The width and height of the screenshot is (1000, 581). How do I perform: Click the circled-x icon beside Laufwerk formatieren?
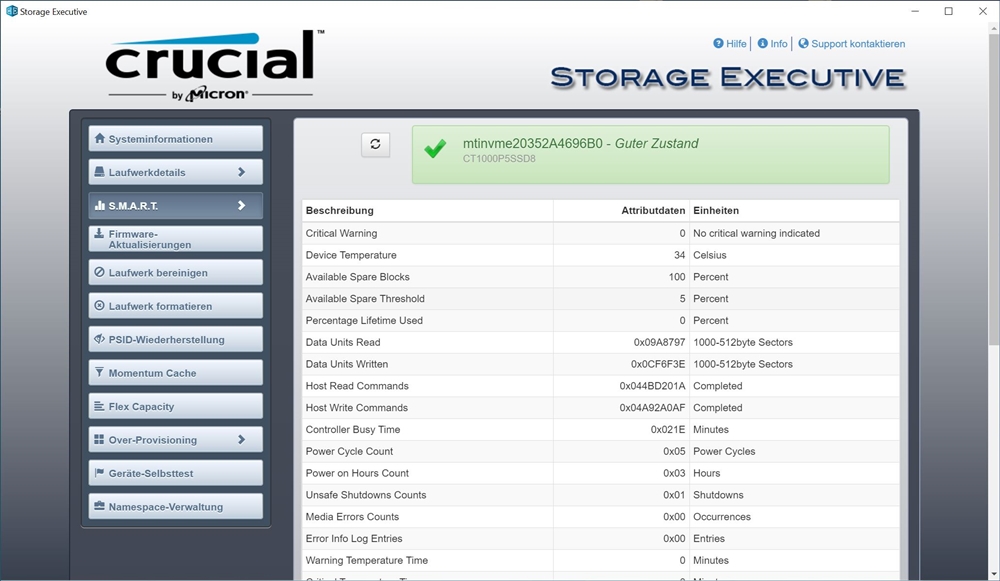pos(99,305)
